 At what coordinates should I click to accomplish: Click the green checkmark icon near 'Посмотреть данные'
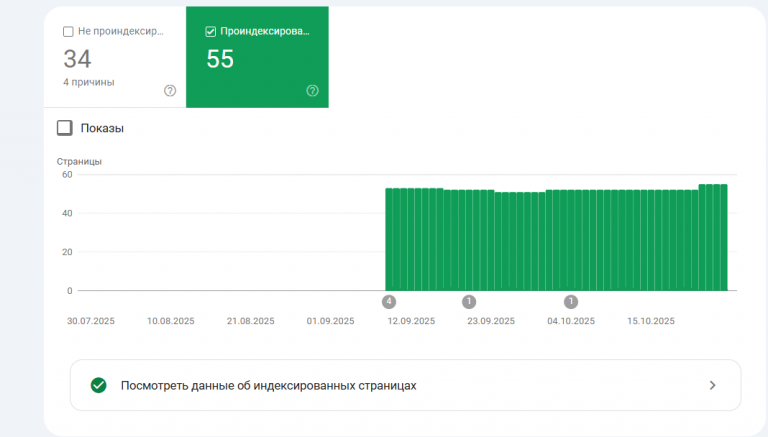[x=98, y=385]
